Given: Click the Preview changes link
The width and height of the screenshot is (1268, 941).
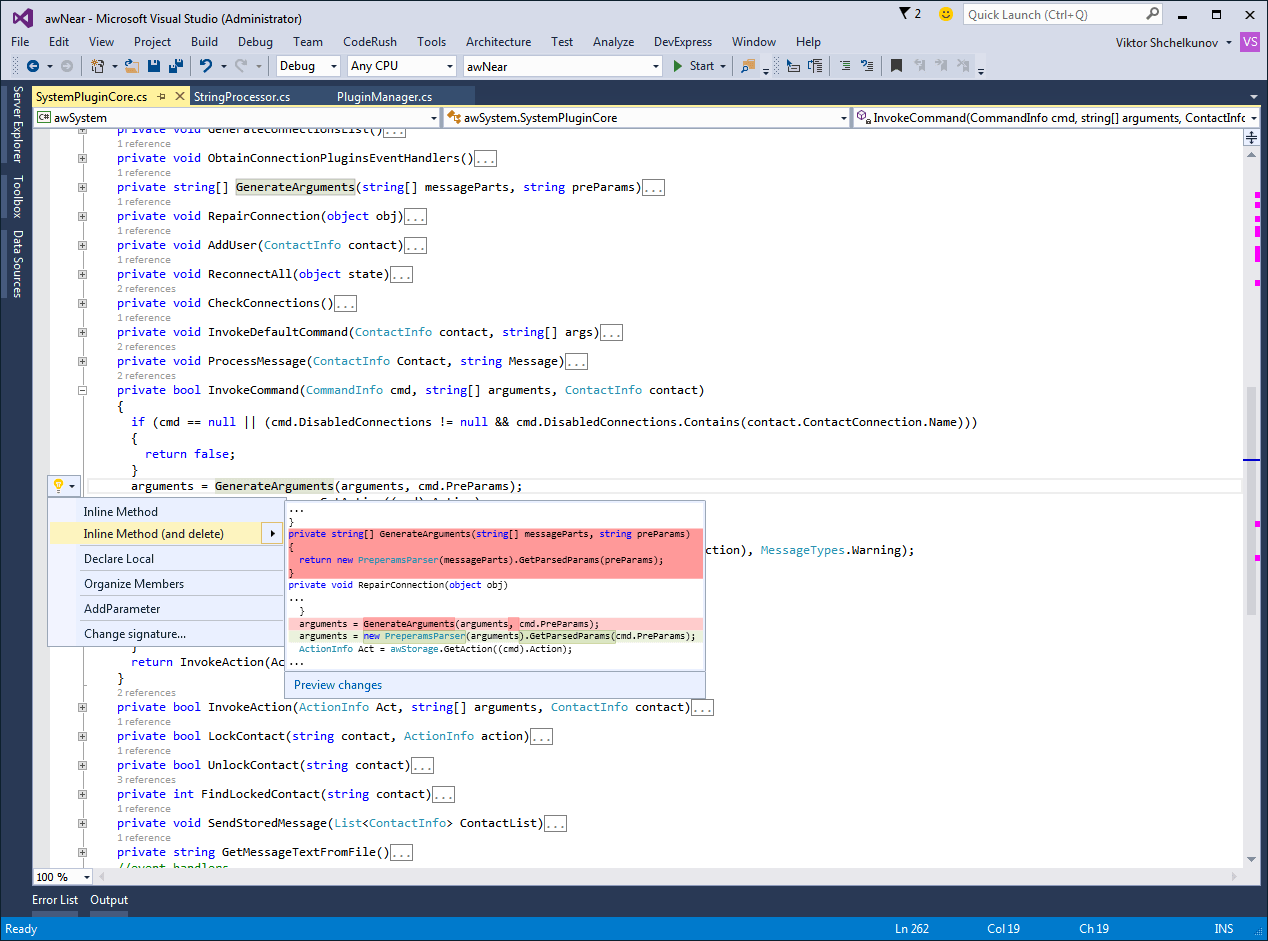Looking at the screenshot, I should [338, 685].
